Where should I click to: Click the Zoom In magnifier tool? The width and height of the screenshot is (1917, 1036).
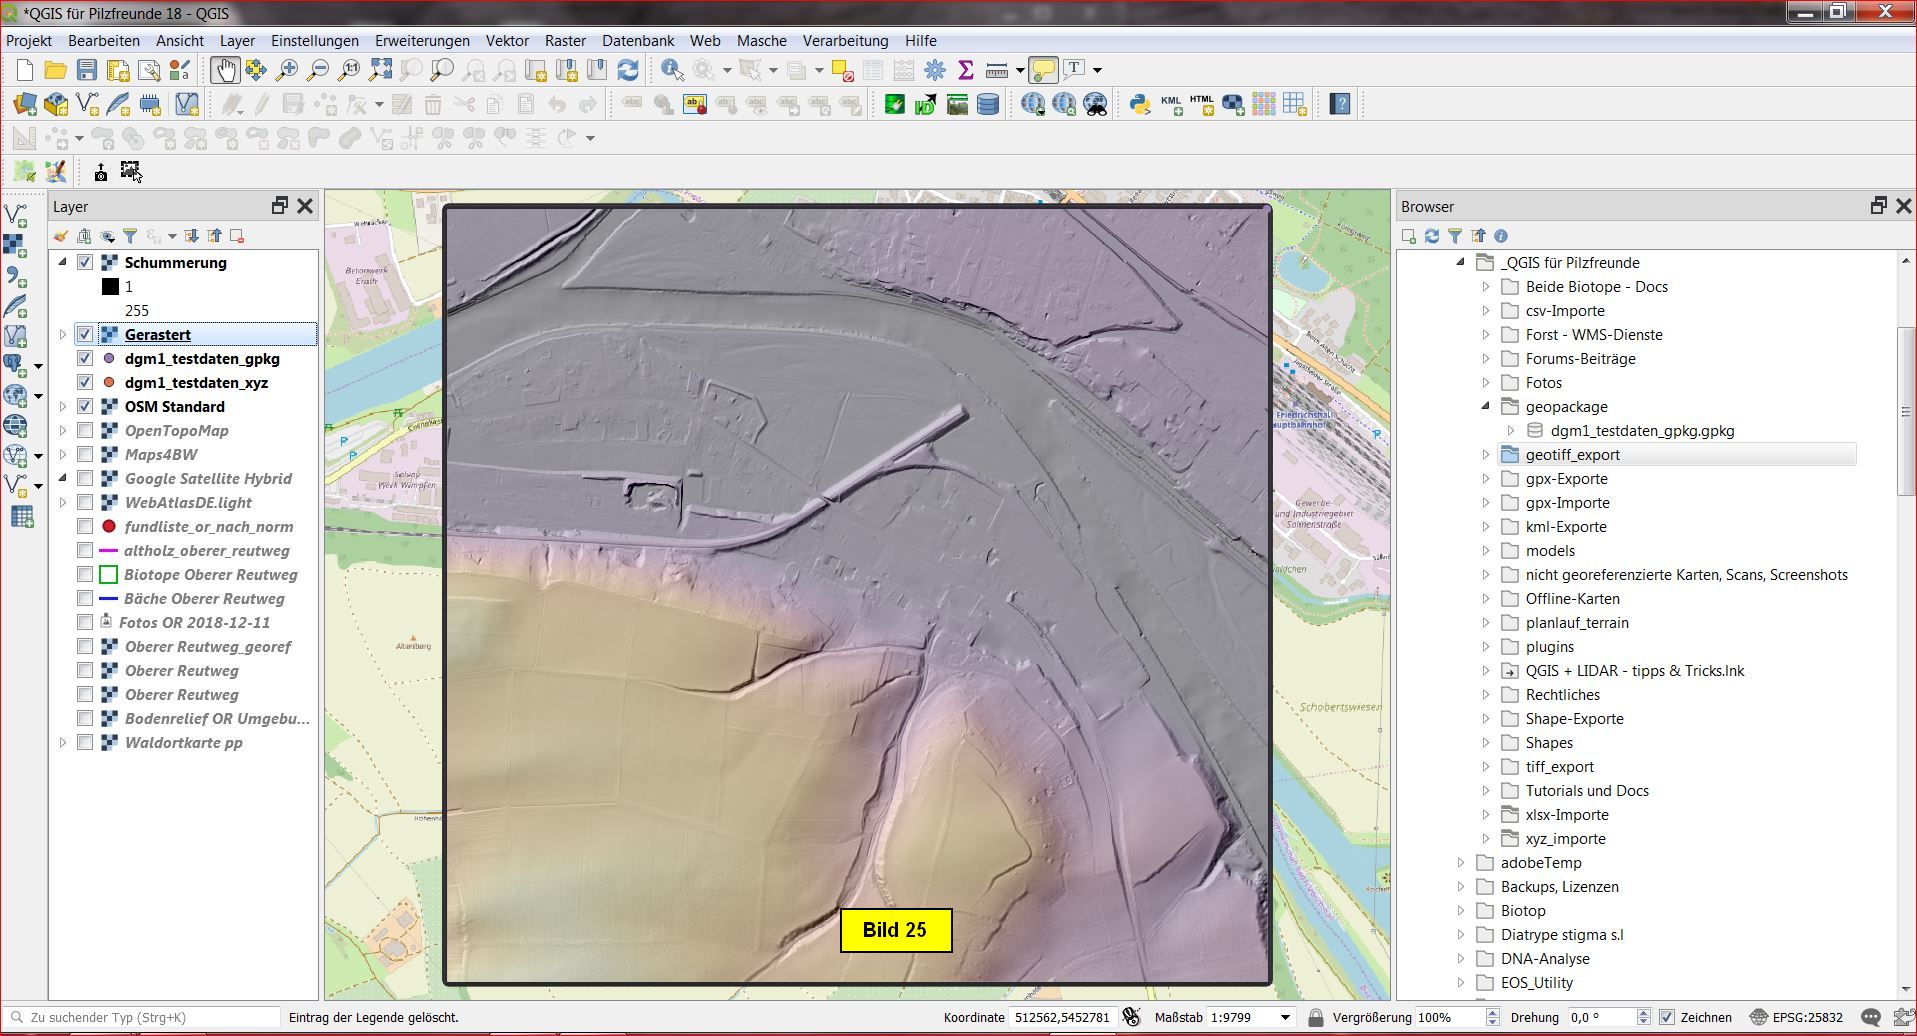pos(287,70)
